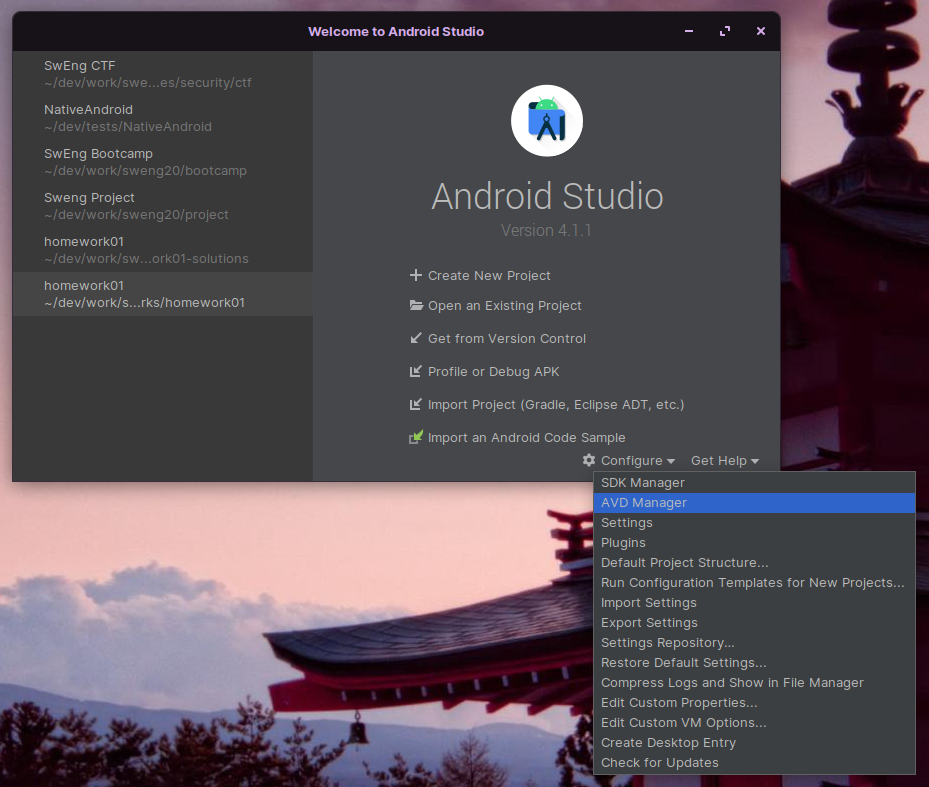Click the green icon beside Import an Android Code Sample
This screenshot has width=929, height=787.
(416, 437)
